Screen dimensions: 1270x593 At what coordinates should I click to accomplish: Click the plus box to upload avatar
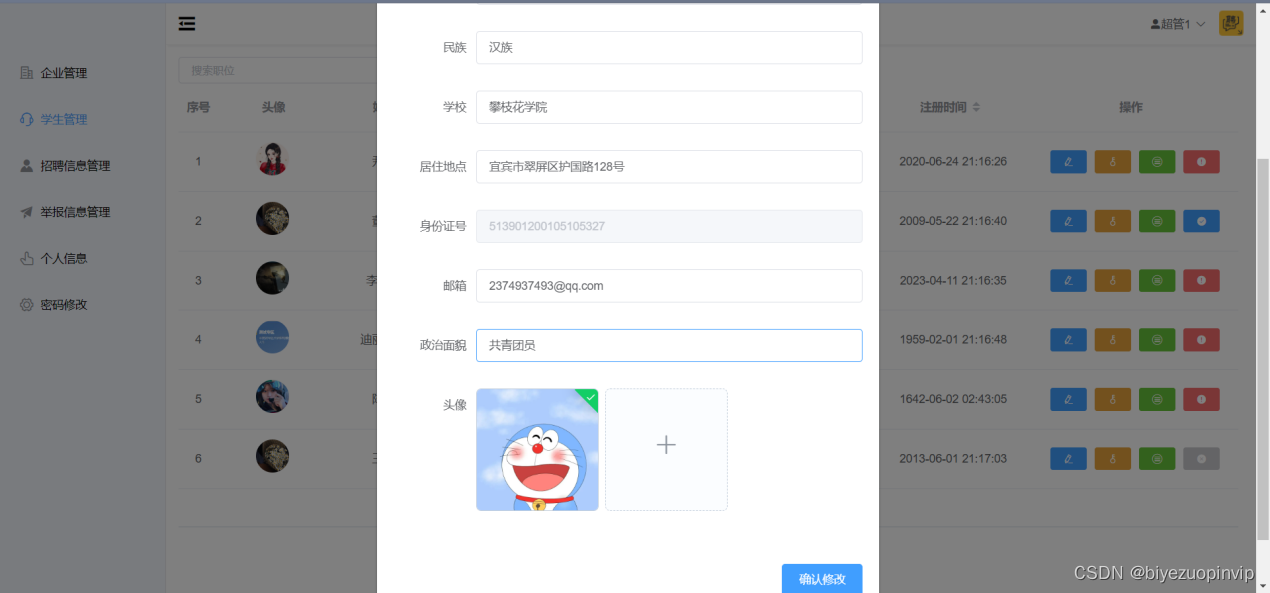coord(666,450)
